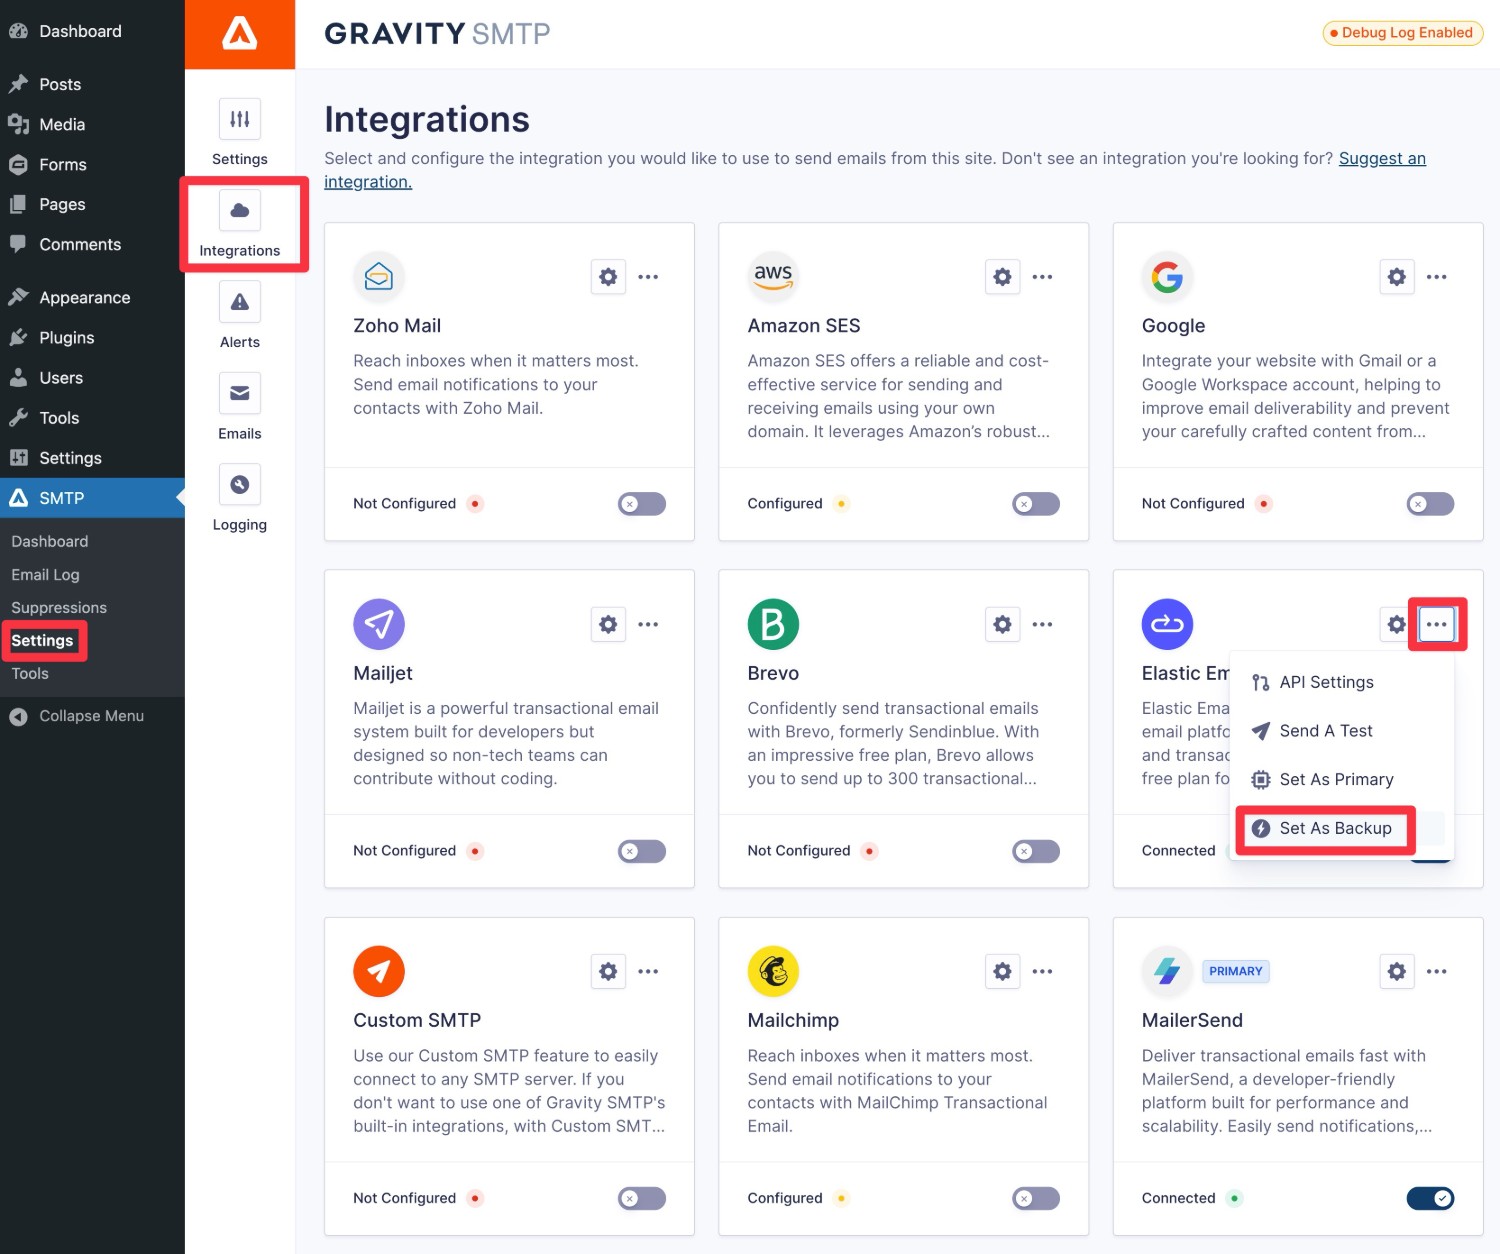Image resolution: width=1500 pixels, height=1254 pixels.
Task: Follow the Suggest an integration link
Action: point(875,170)
